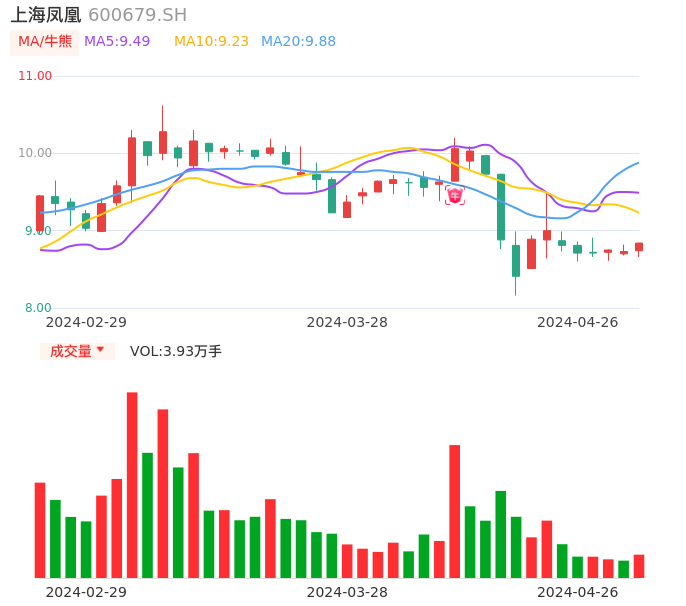Click the last red volume bar on right
This screenshot has width=686, height=606.
pyautogui.click(x=639, y=566)
